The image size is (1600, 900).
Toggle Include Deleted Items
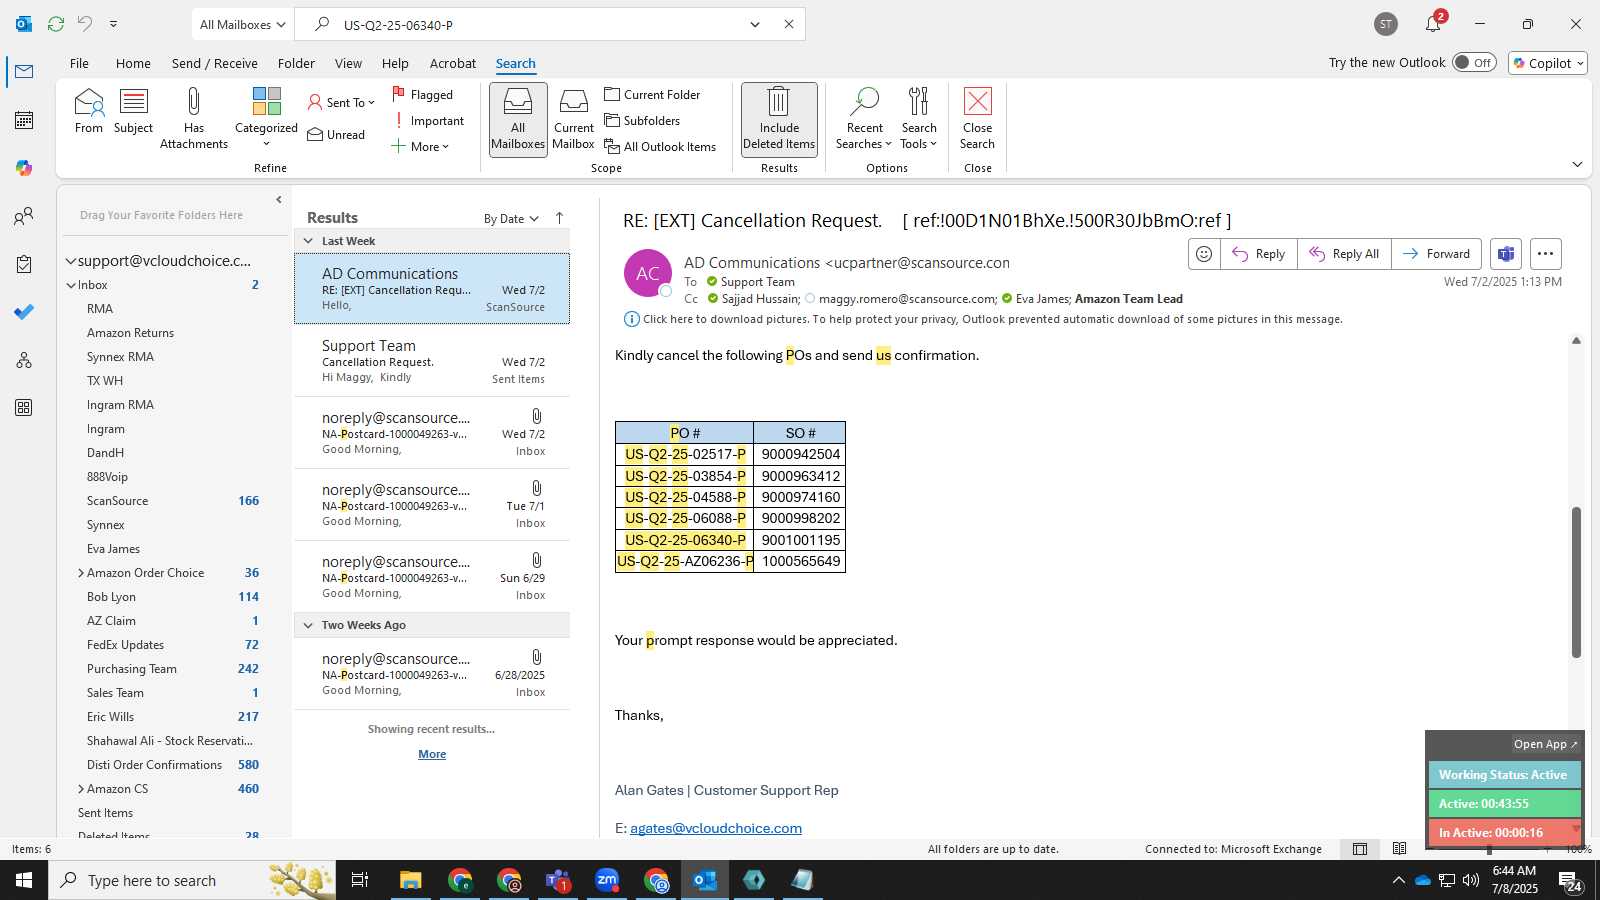[779, 119]
